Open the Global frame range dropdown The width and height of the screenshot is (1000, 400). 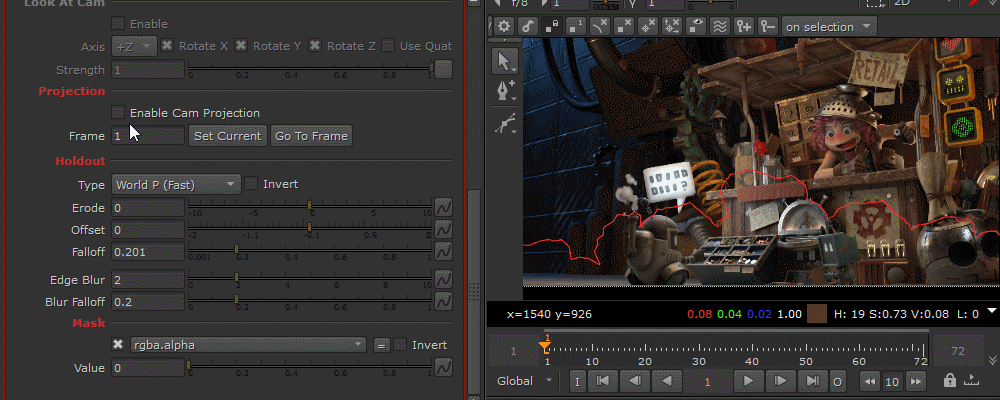click(525, 381)
